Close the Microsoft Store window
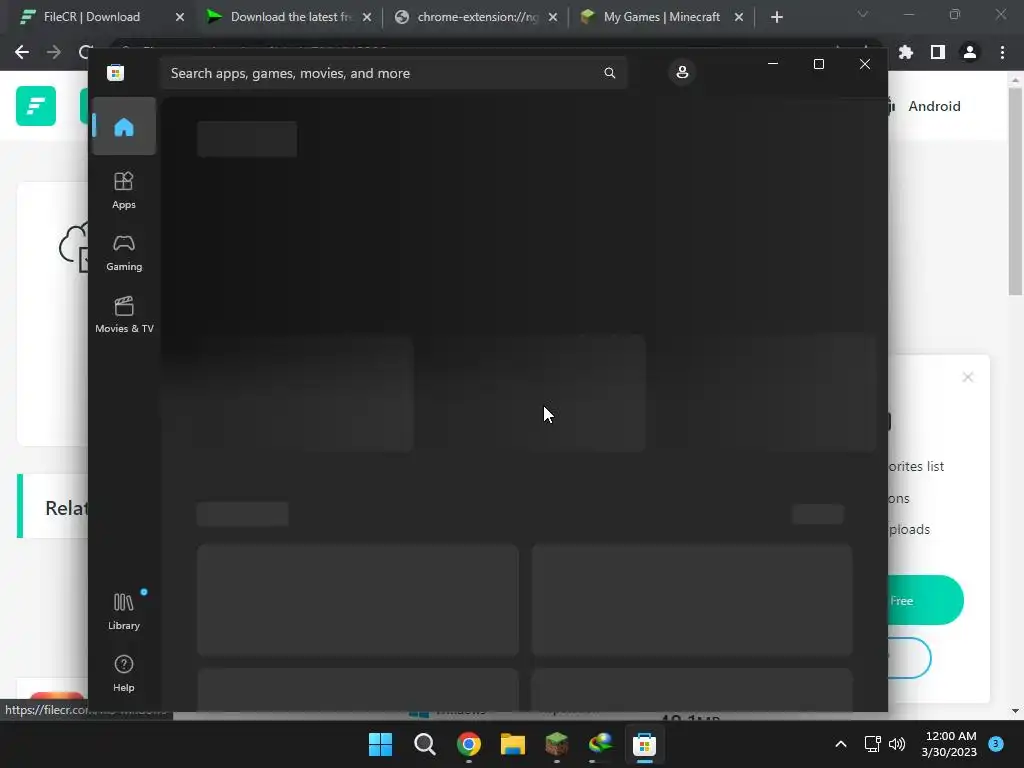The height and width of the screenshot is (768, 1024). [865, 64]
